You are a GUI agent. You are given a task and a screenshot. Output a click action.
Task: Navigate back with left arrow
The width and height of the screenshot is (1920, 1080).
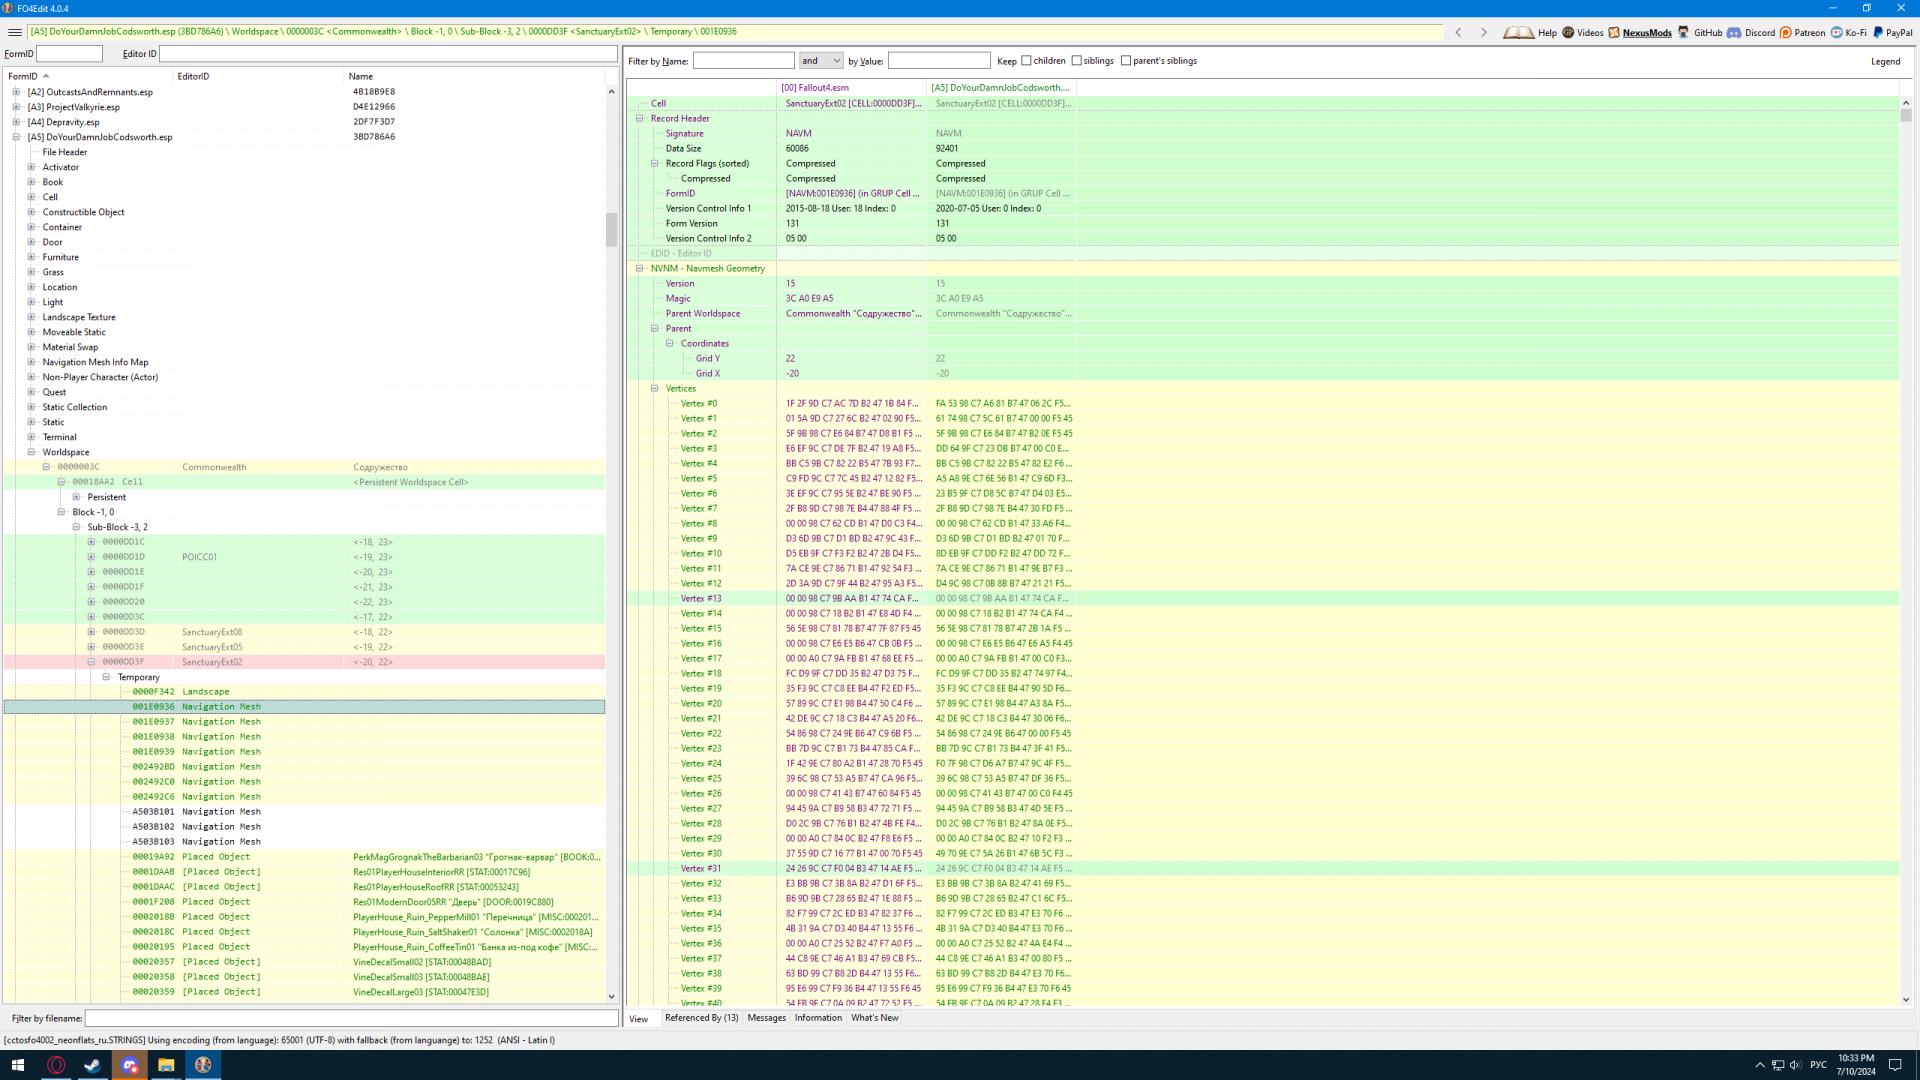pyautogui.click(x=1459, y=32)
